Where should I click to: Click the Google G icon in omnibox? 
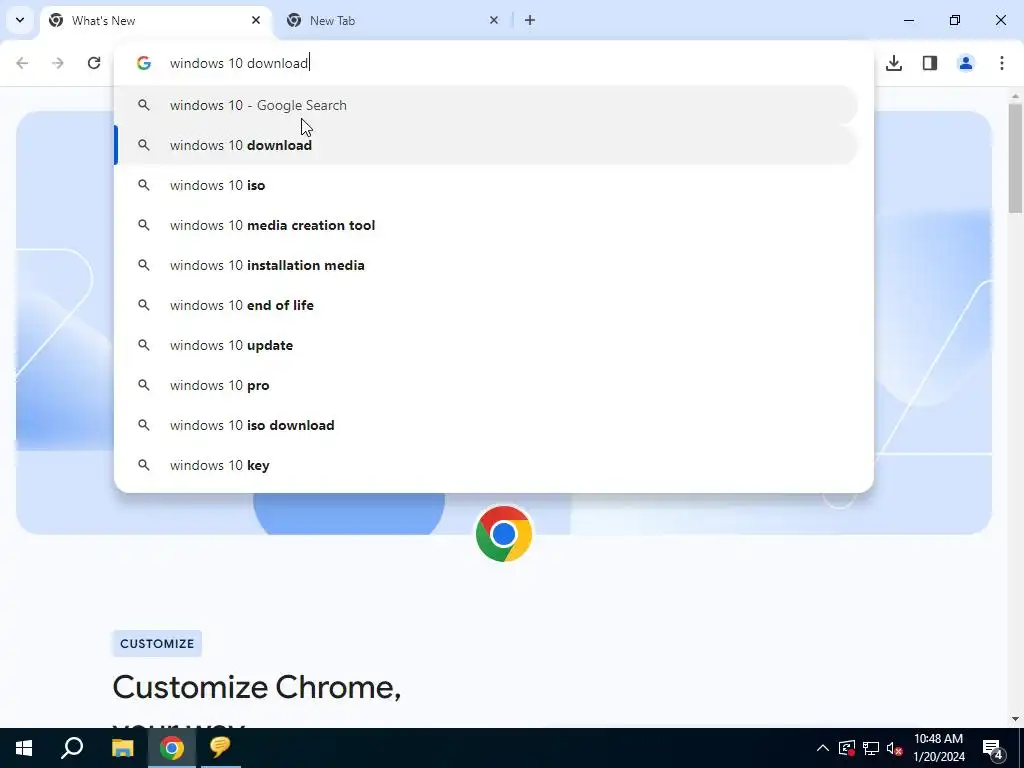(144, 63)
